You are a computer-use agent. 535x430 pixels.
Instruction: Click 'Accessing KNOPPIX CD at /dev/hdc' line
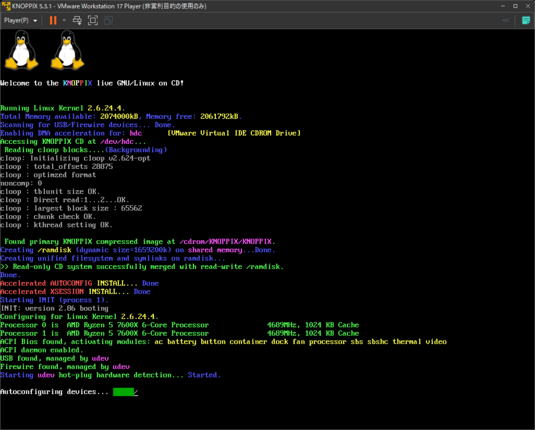(x=73, y=142)
